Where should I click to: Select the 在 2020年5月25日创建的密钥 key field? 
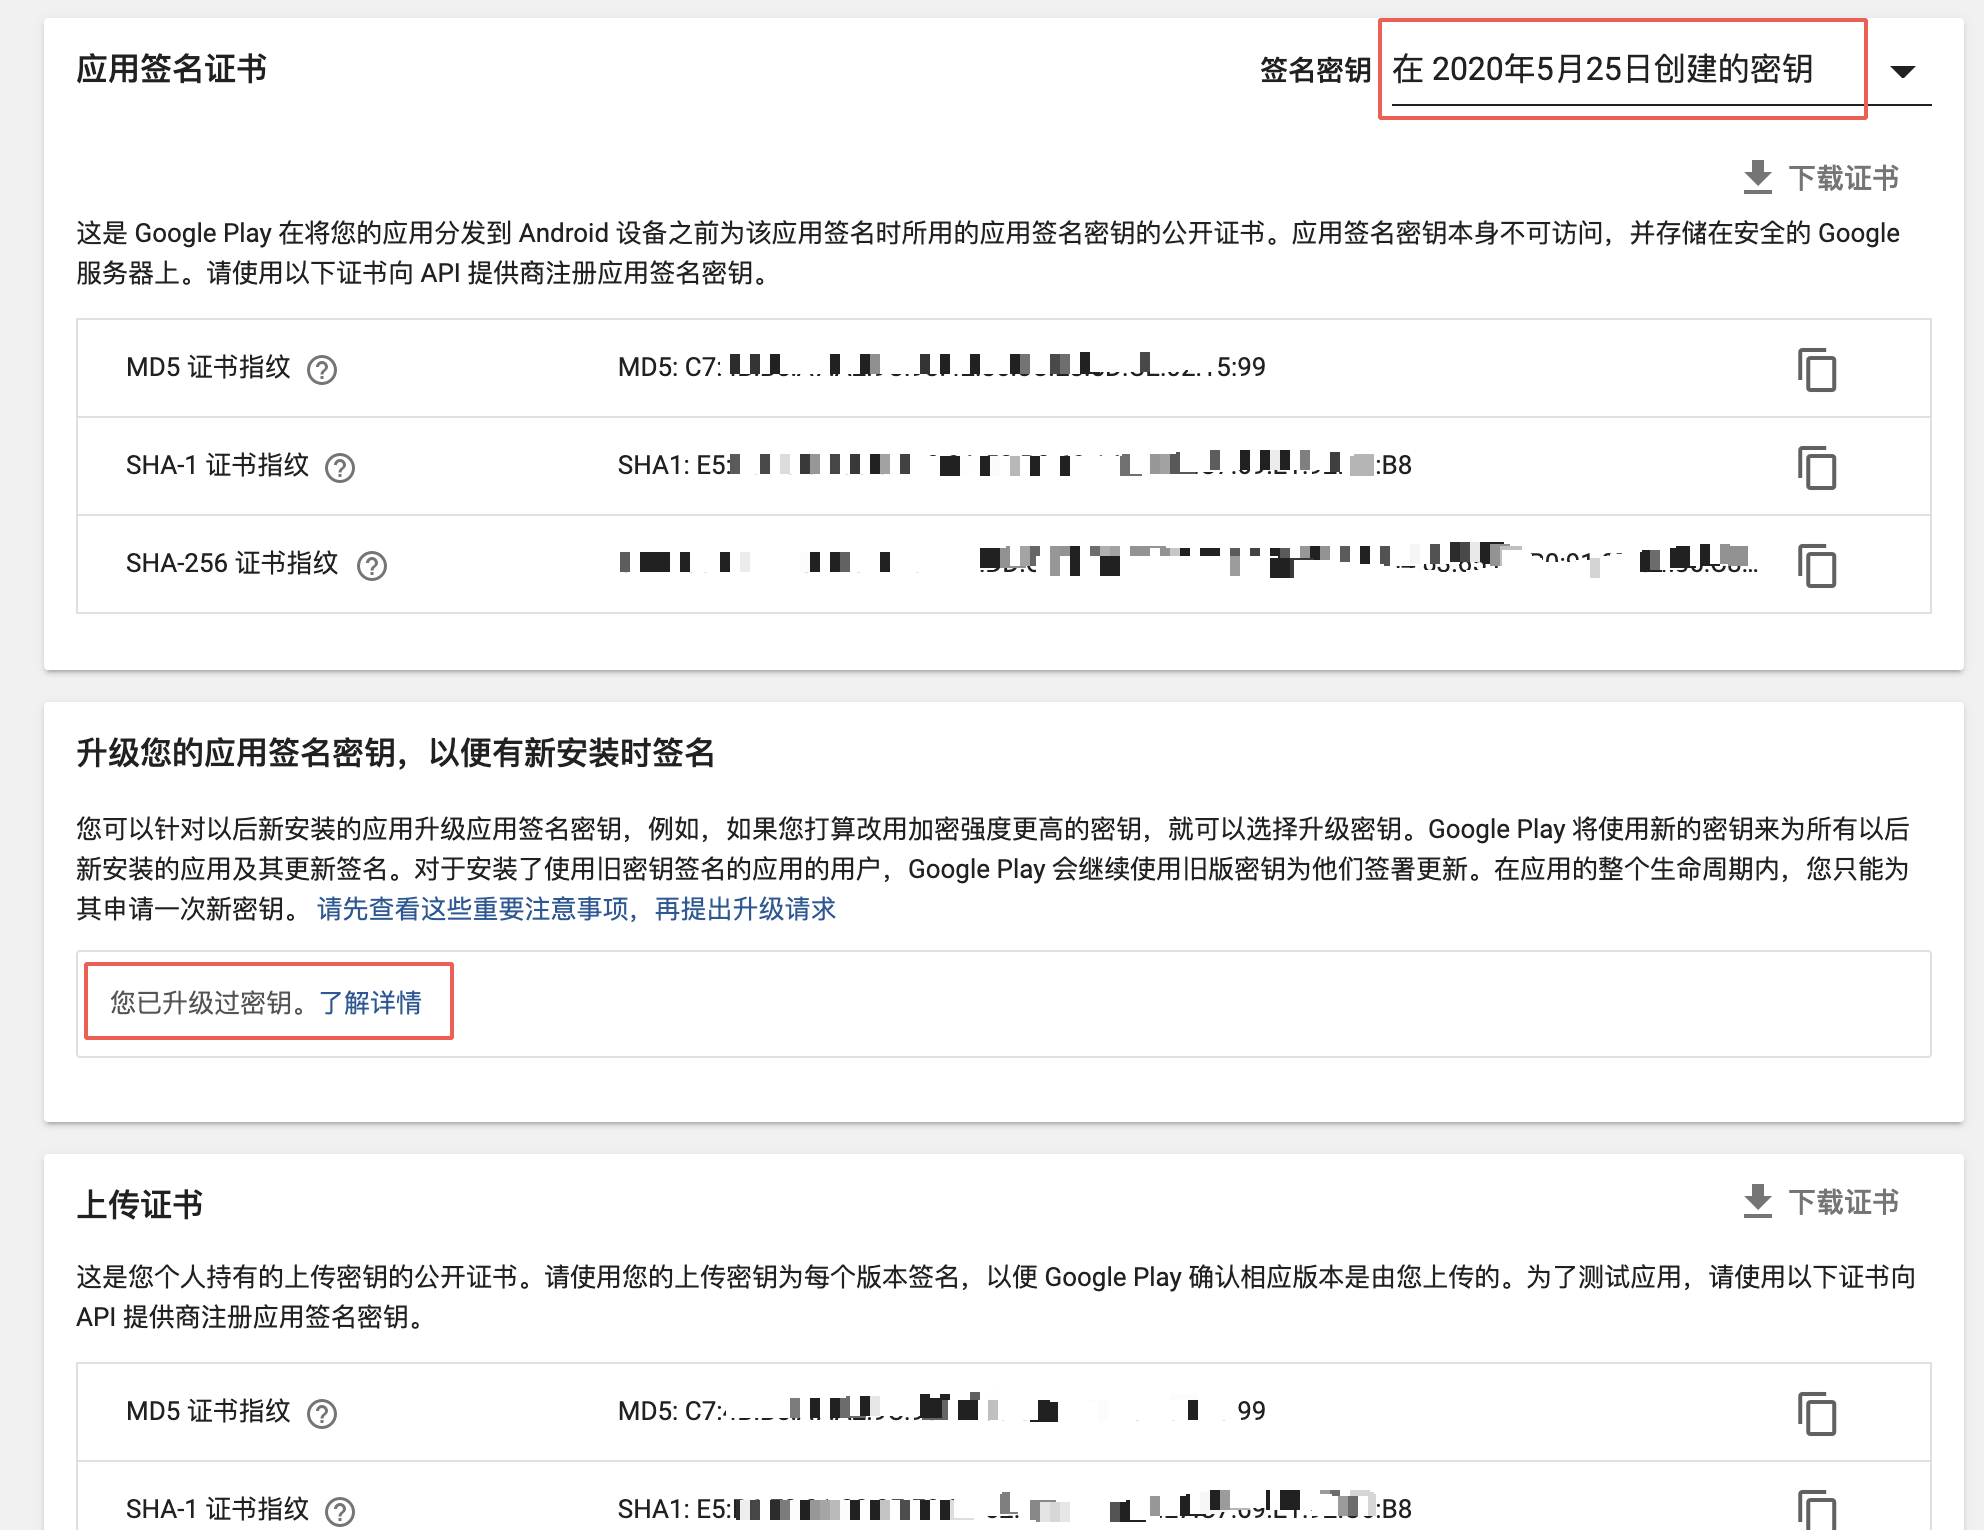coord(1602,69)
